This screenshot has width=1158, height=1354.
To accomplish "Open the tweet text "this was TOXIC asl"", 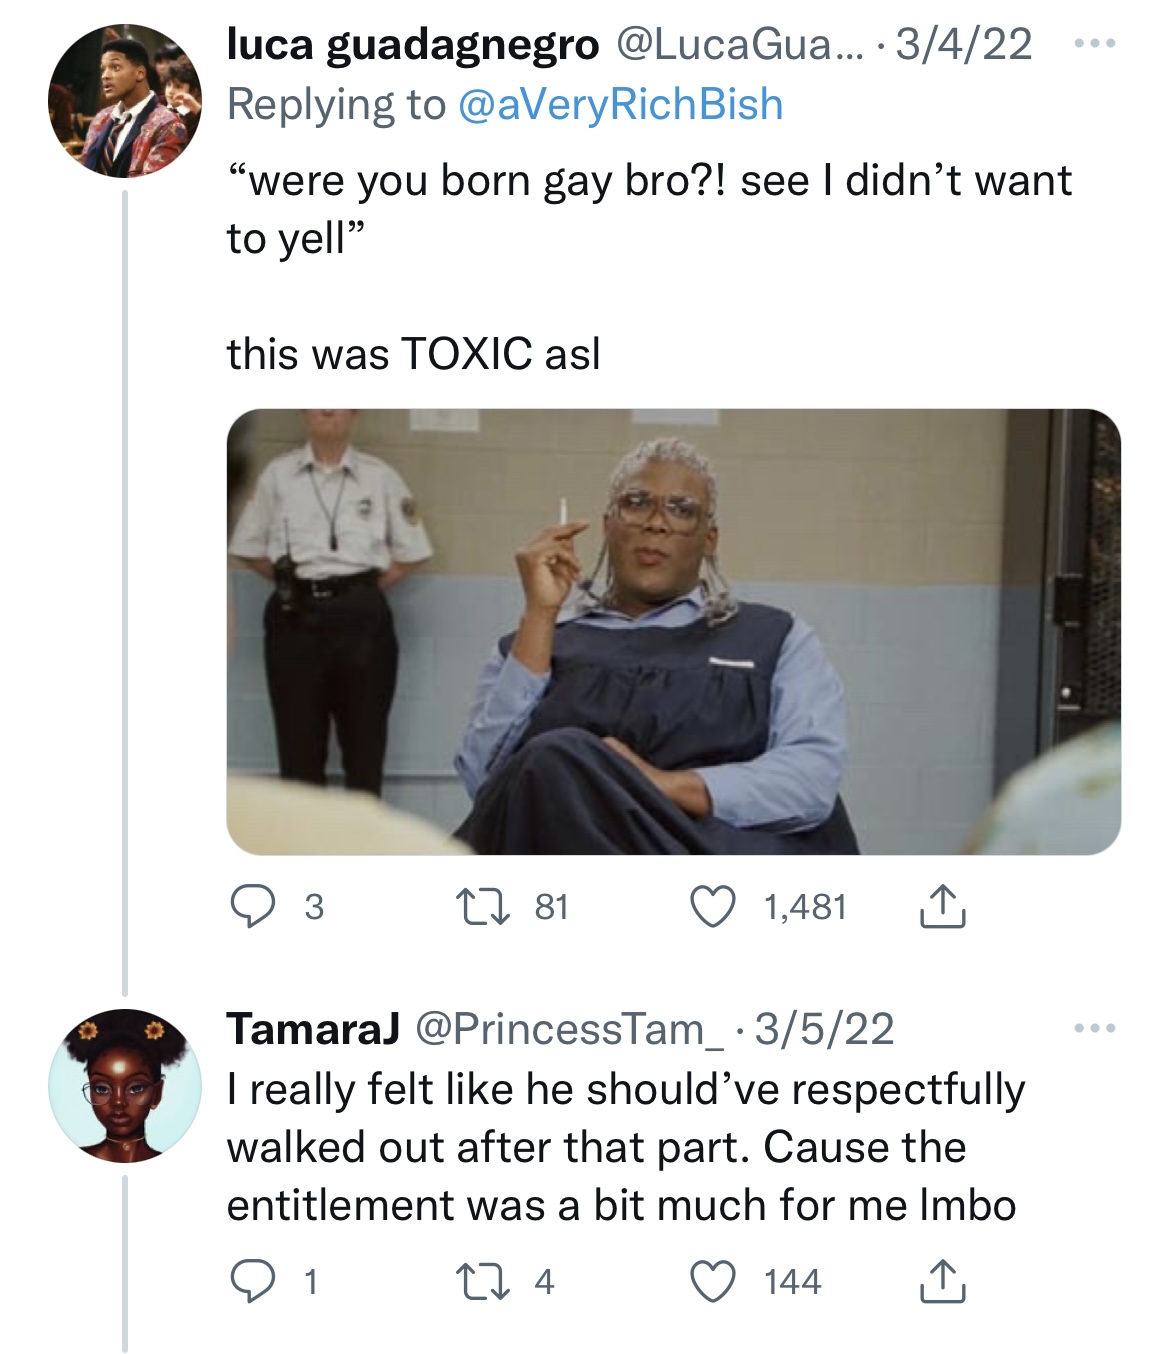I will (x=413, y=353).
